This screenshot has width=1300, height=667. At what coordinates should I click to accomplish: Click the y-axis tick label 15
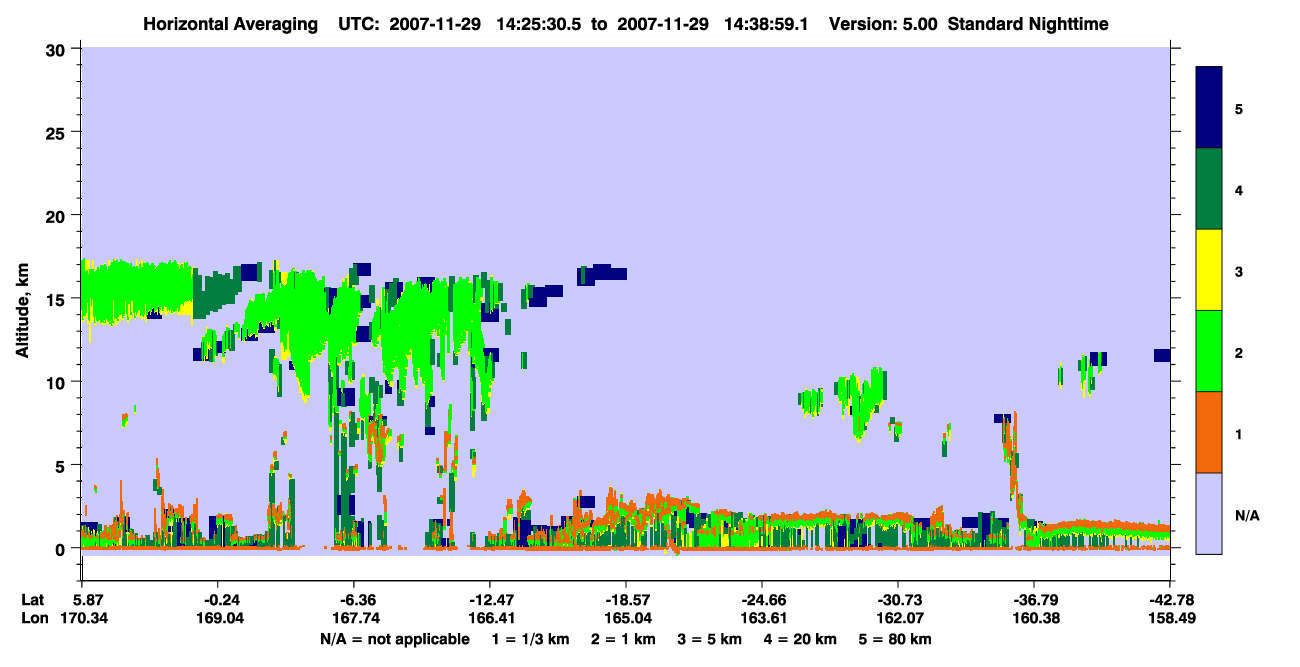(58, 299)
